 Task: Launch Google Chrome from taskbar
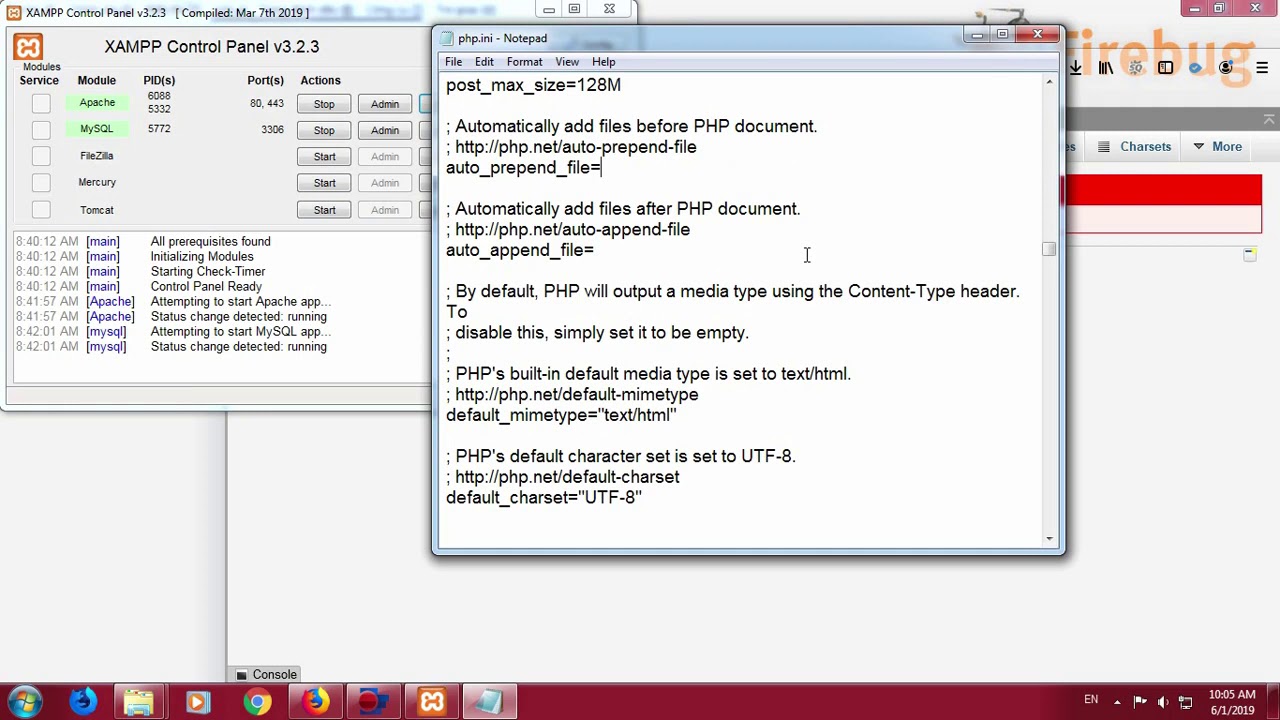257,701
